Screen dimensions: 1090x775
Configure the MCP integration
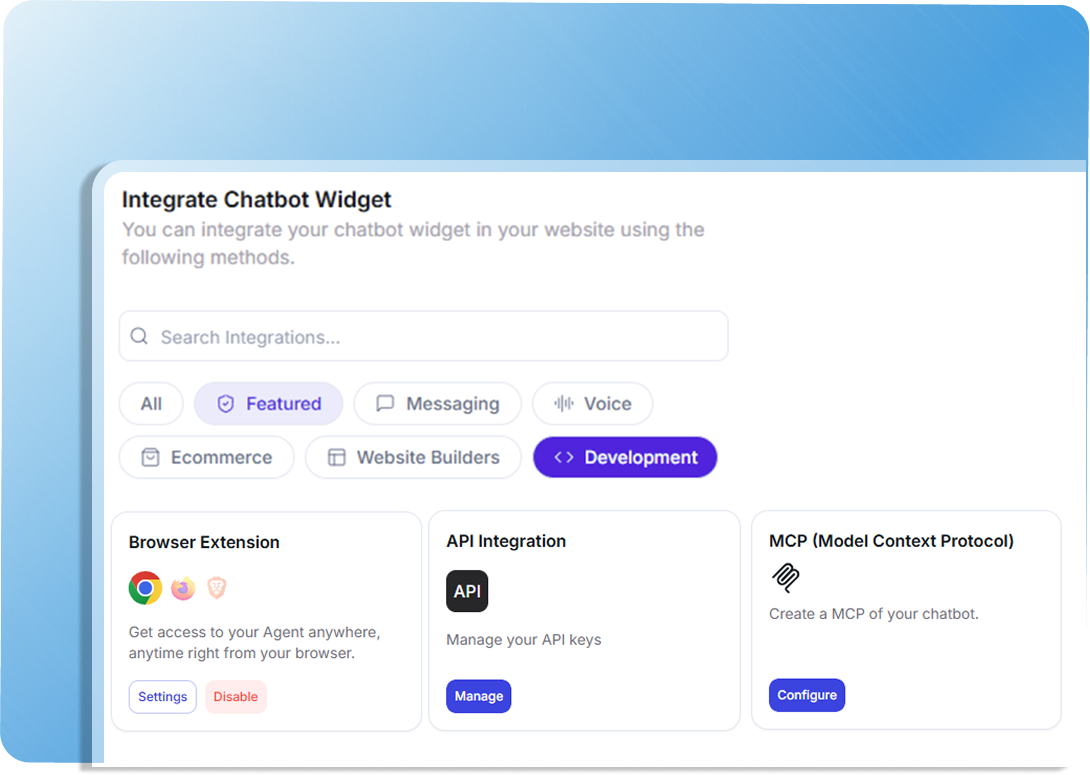807,695
